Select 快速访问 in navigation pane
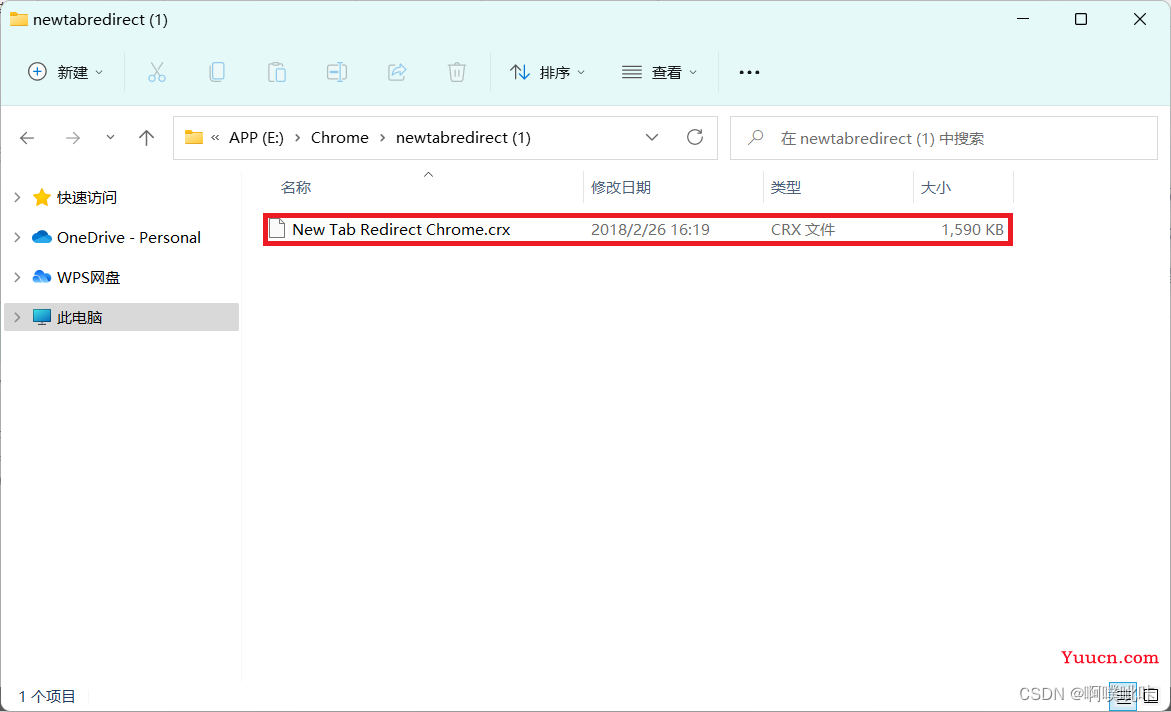 87,197
